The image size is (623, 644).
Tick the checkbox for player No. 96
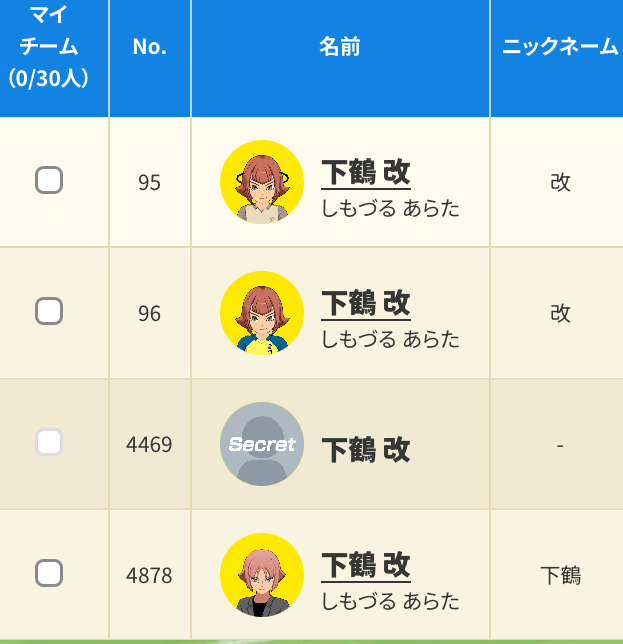point(49,312)
